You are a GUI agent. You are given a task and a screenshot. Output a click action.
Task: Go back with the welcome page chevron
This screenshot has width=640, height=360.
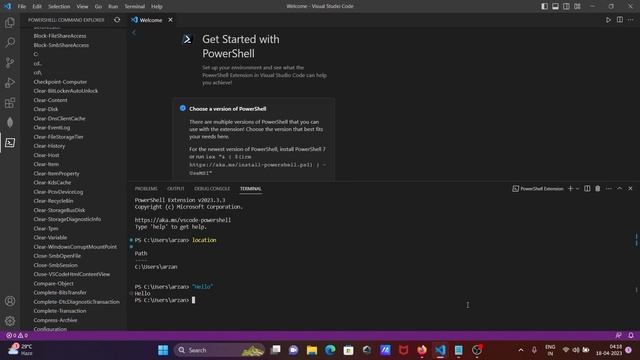134,32
